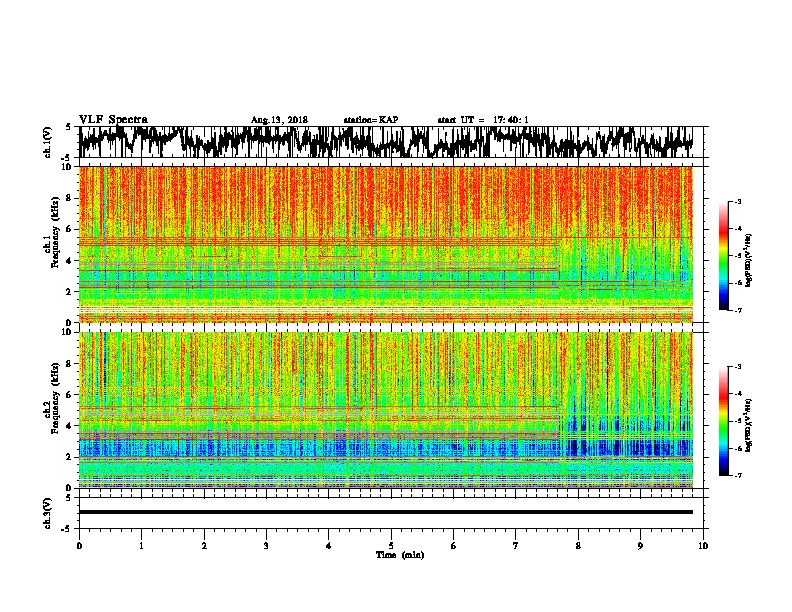Click the "-7" label on ch.1 color bar
Image resolution: width=792 pixels, height=612 pixels.
(737, 310)
